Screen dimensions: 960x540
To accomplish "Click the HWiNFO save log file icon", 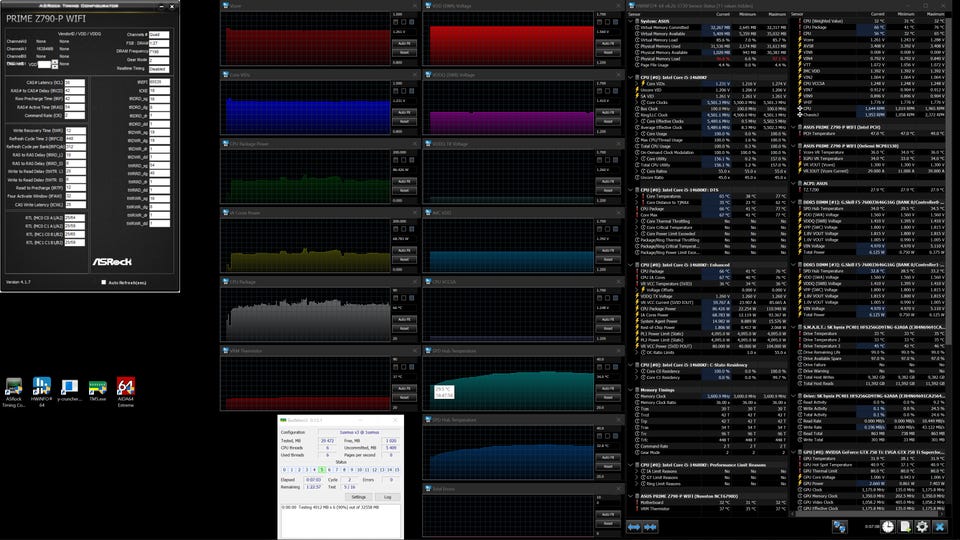I will 904,526.
